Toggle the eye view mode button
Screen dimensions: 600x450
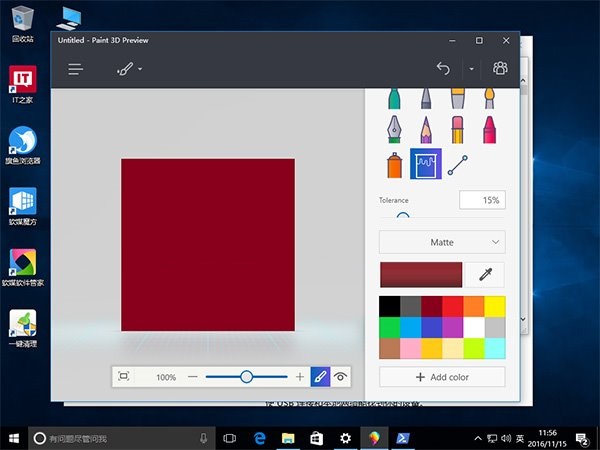(x=342, y=377)
